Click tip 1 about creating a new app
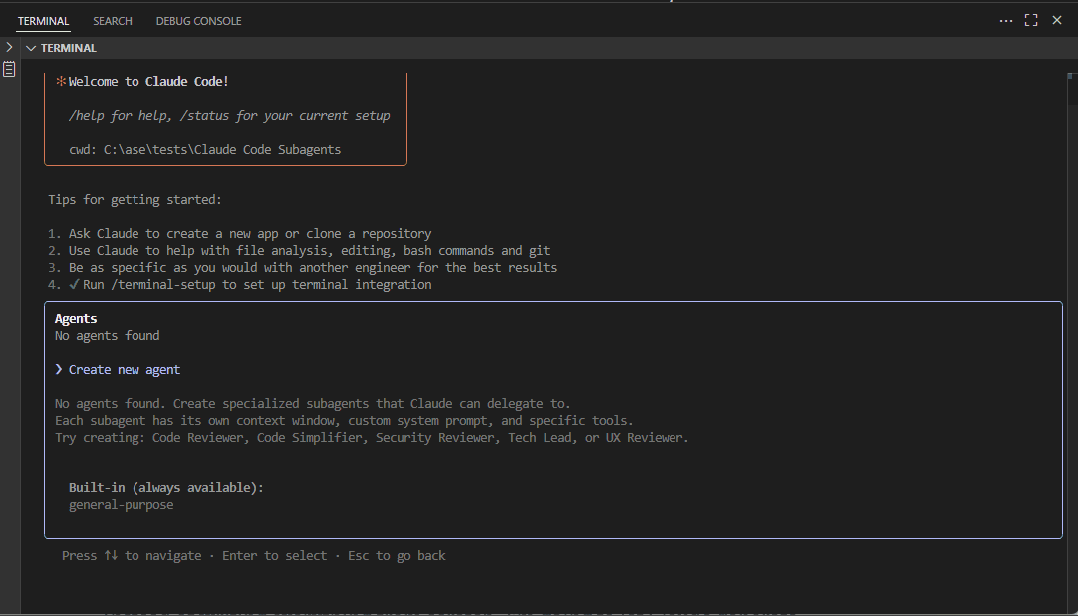Screen dimensions: 1078x616 (x=240, y=234)
